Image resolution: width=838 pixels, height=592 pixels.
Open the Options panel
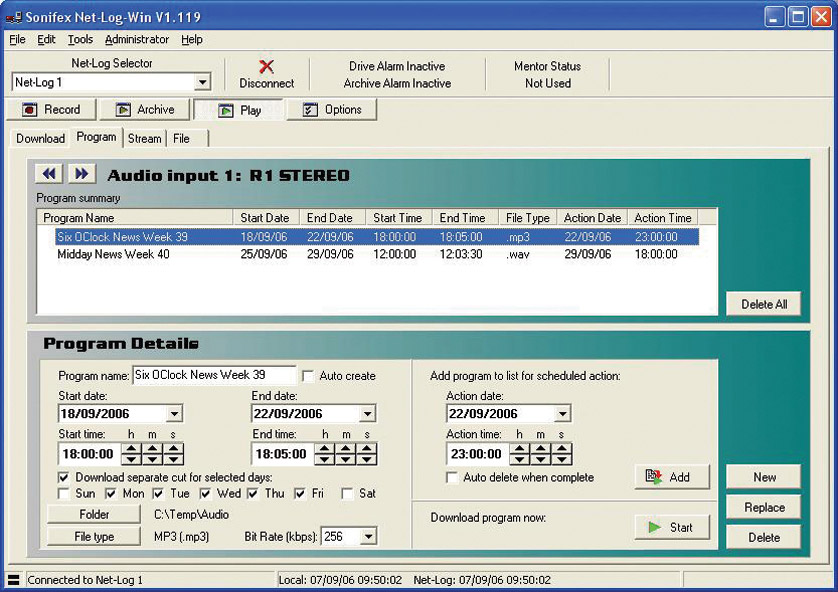click(x=332, y=110)
